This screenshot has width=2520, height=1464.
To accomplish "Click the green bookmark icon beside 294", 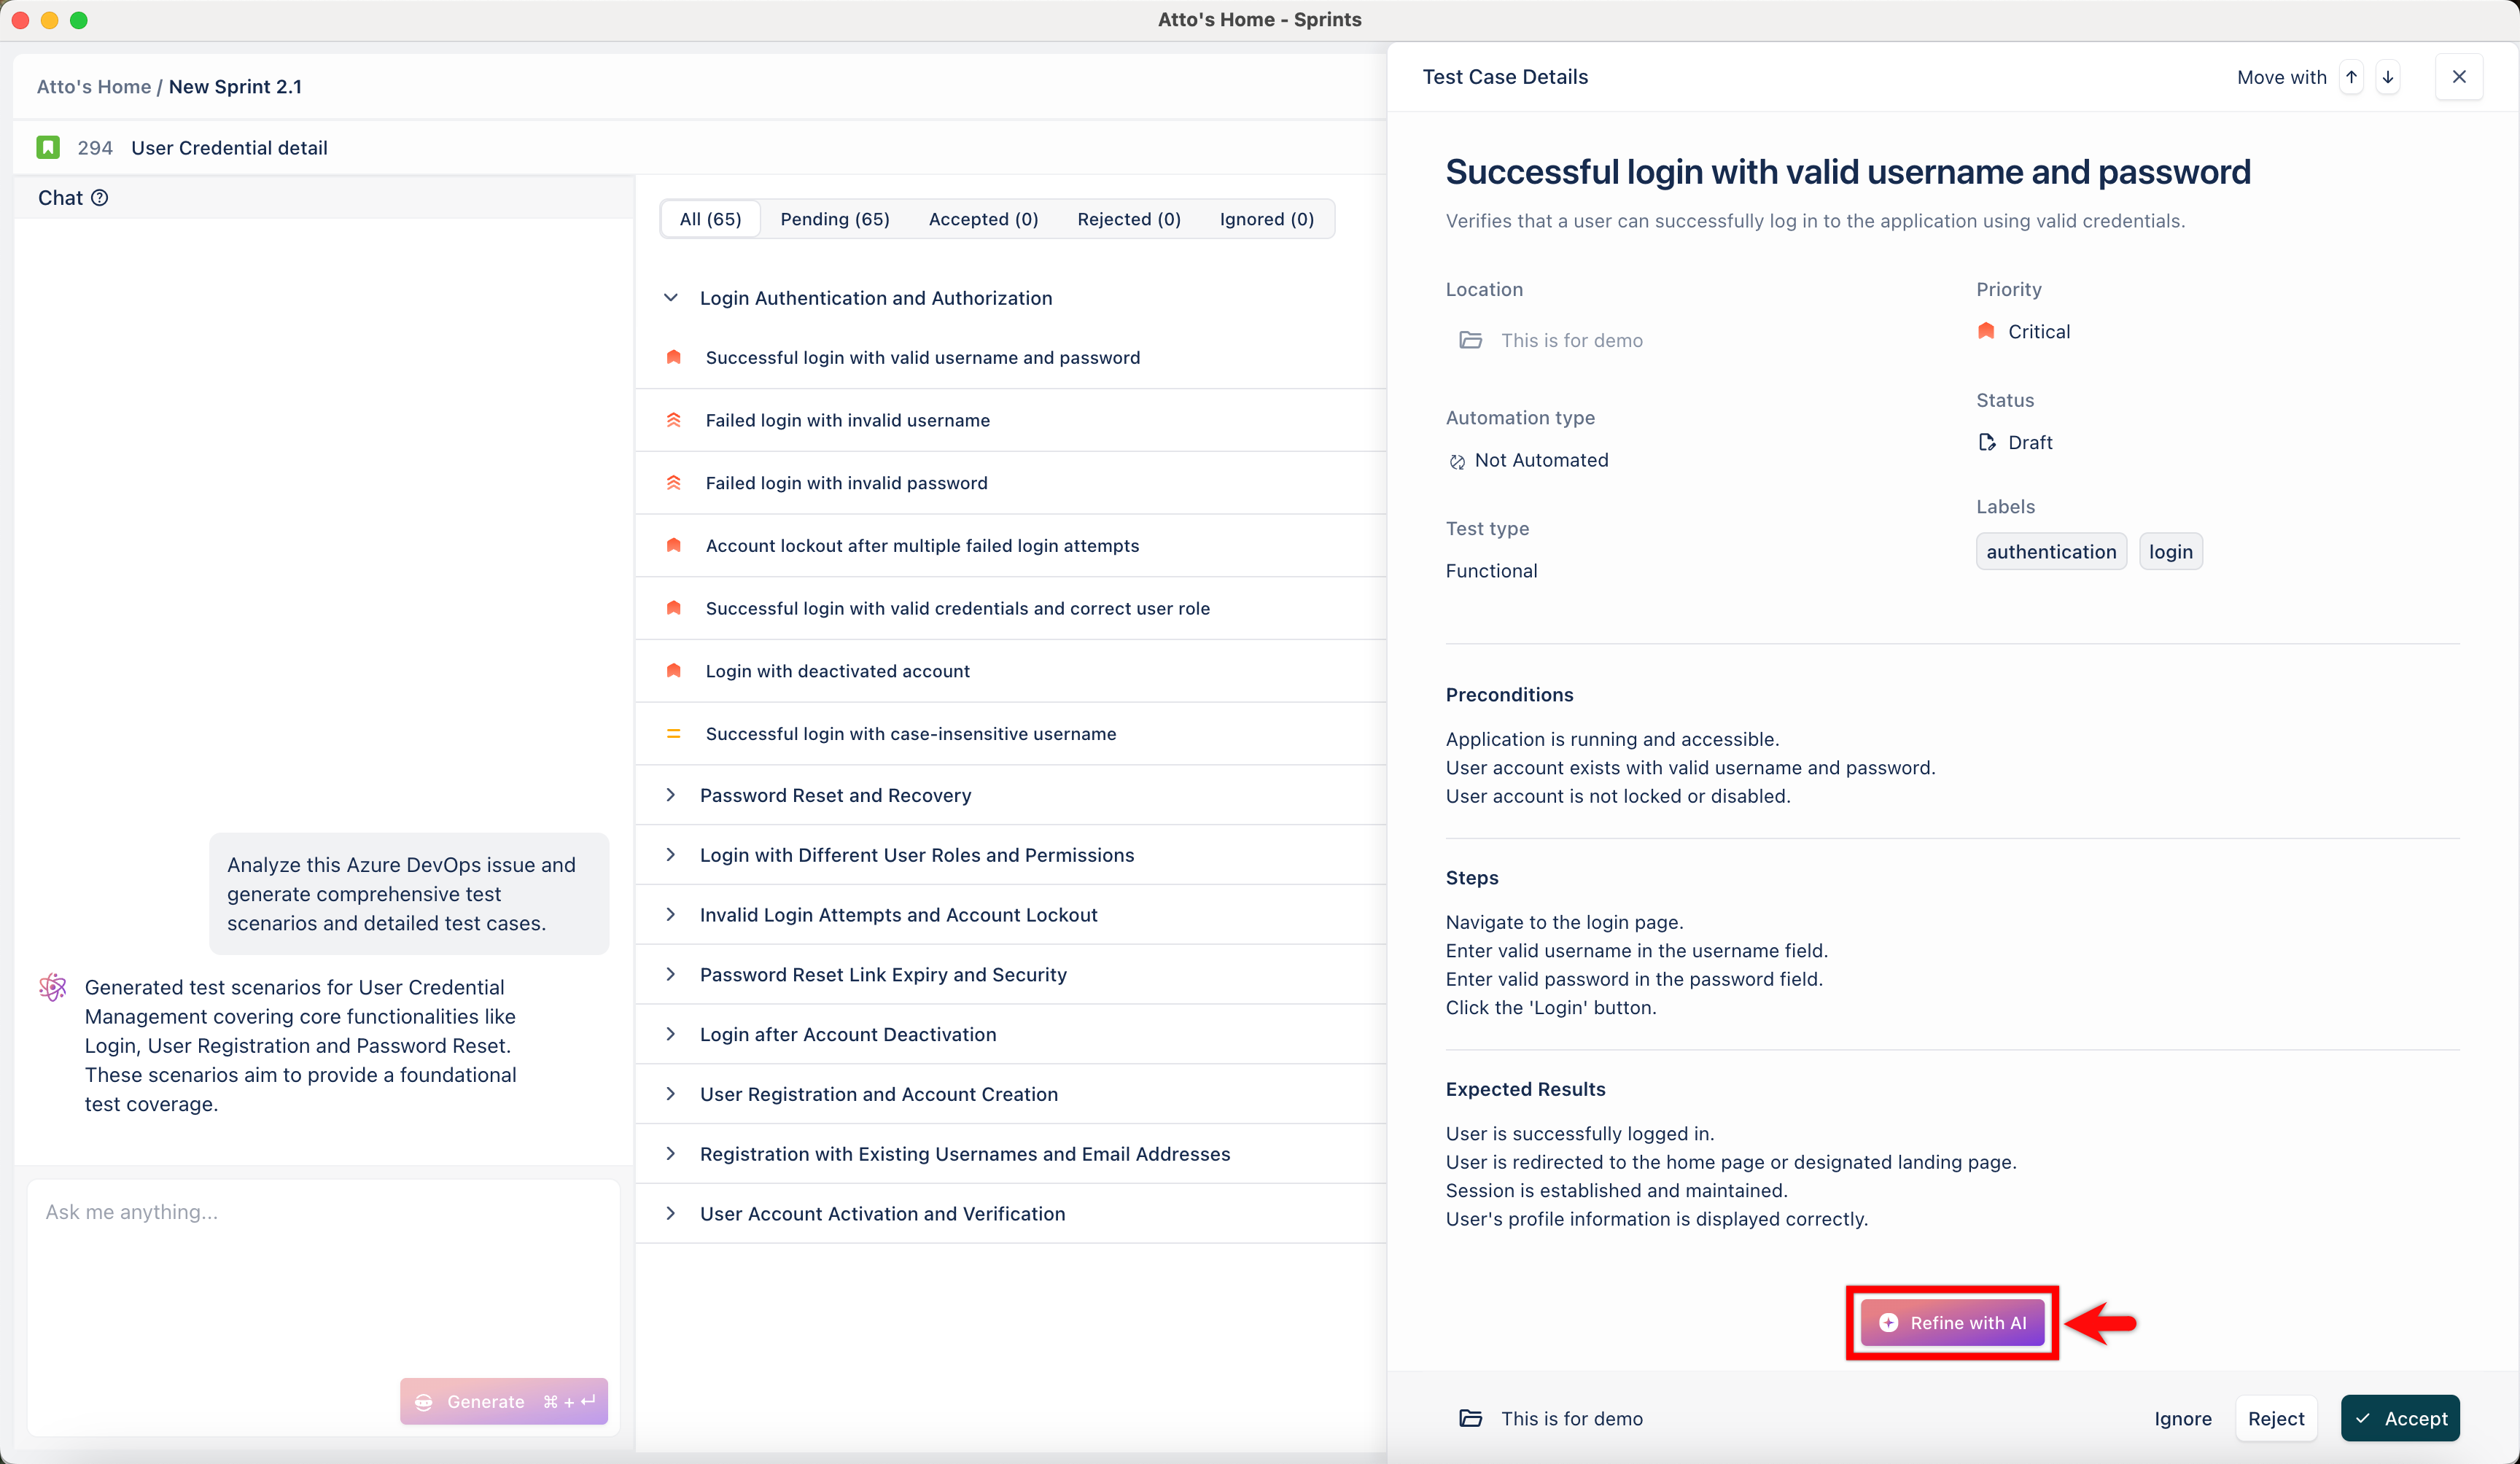I will click(48, 148).
